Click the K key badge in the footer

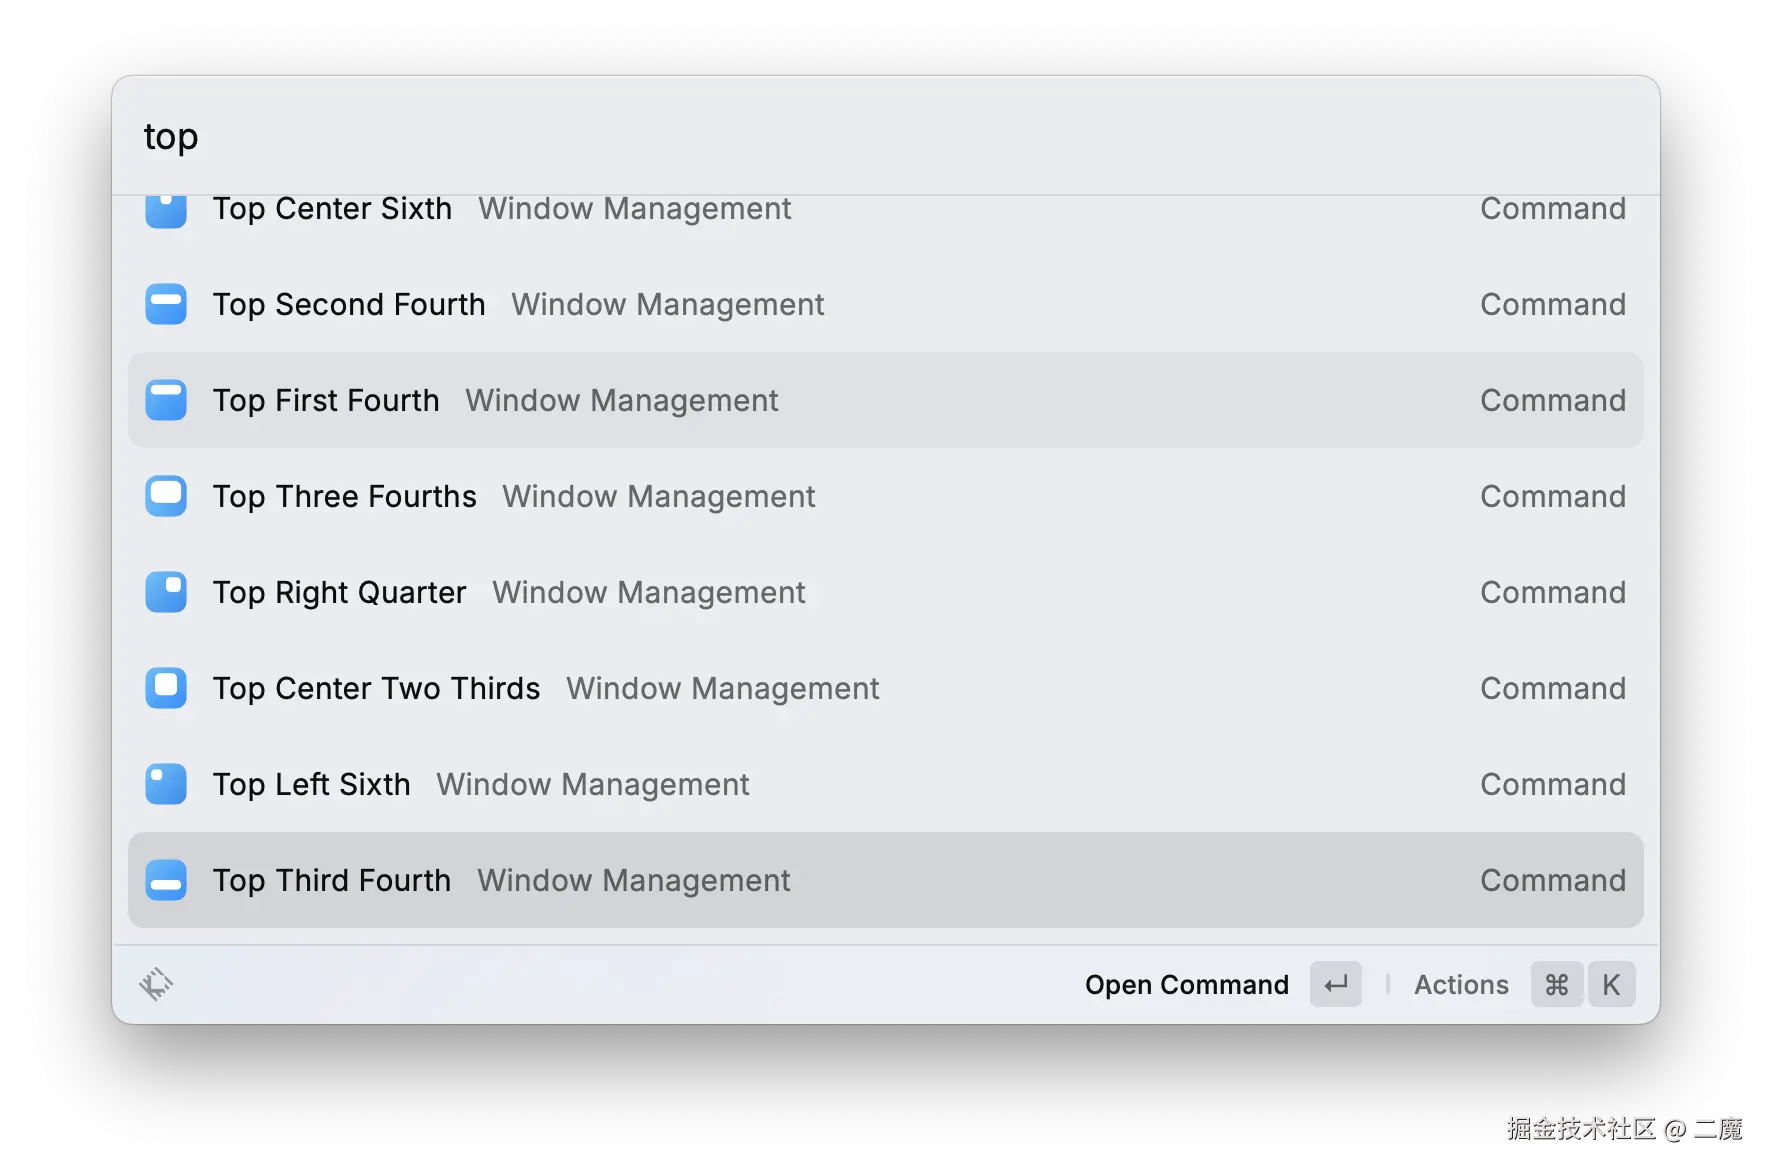(1611, 984)
